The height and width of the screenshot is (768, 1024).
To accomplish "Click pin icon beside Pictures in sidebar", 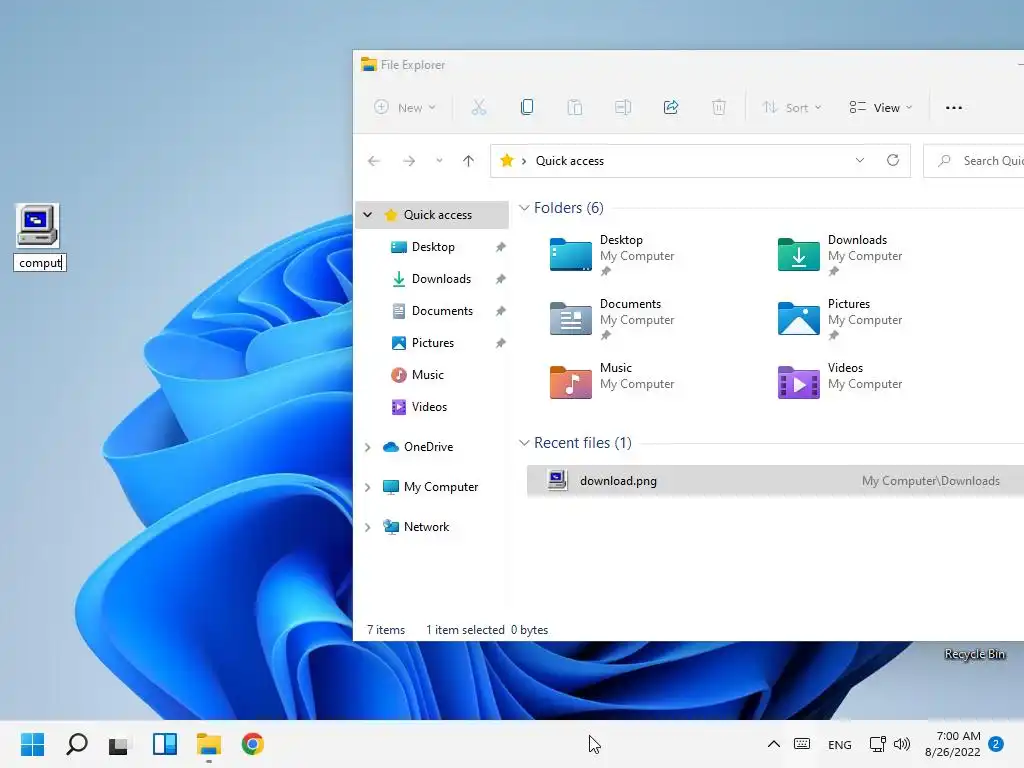I will click(x=500, y=343).
